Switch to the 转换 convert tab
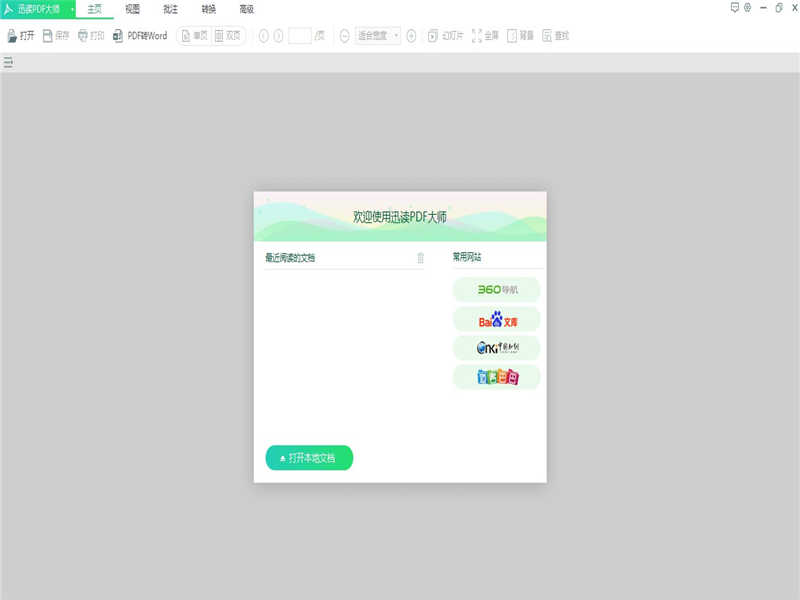Screen dimensions: 800x600 click(x=209, y=9)
